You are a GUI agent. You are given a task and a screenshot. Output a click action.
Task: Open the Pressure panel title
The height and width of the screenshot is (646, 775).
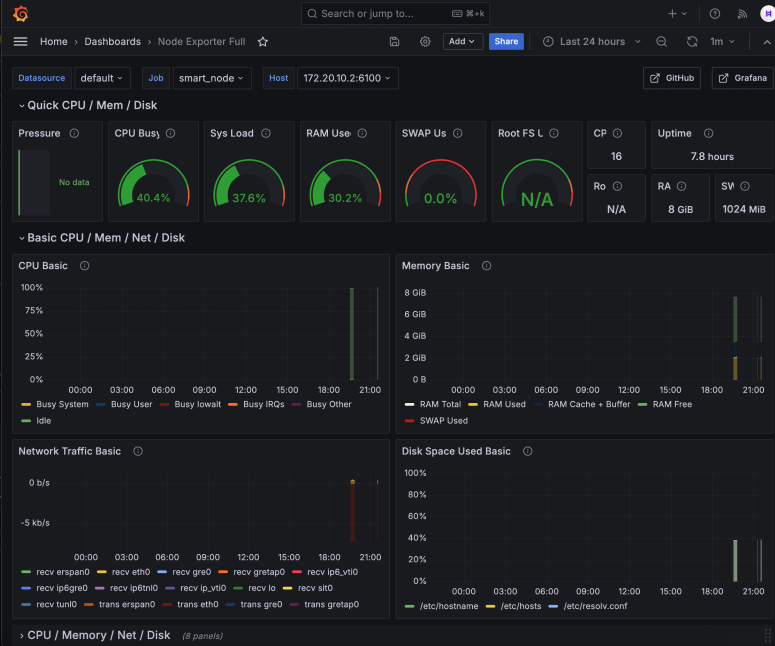click(39, 133)
